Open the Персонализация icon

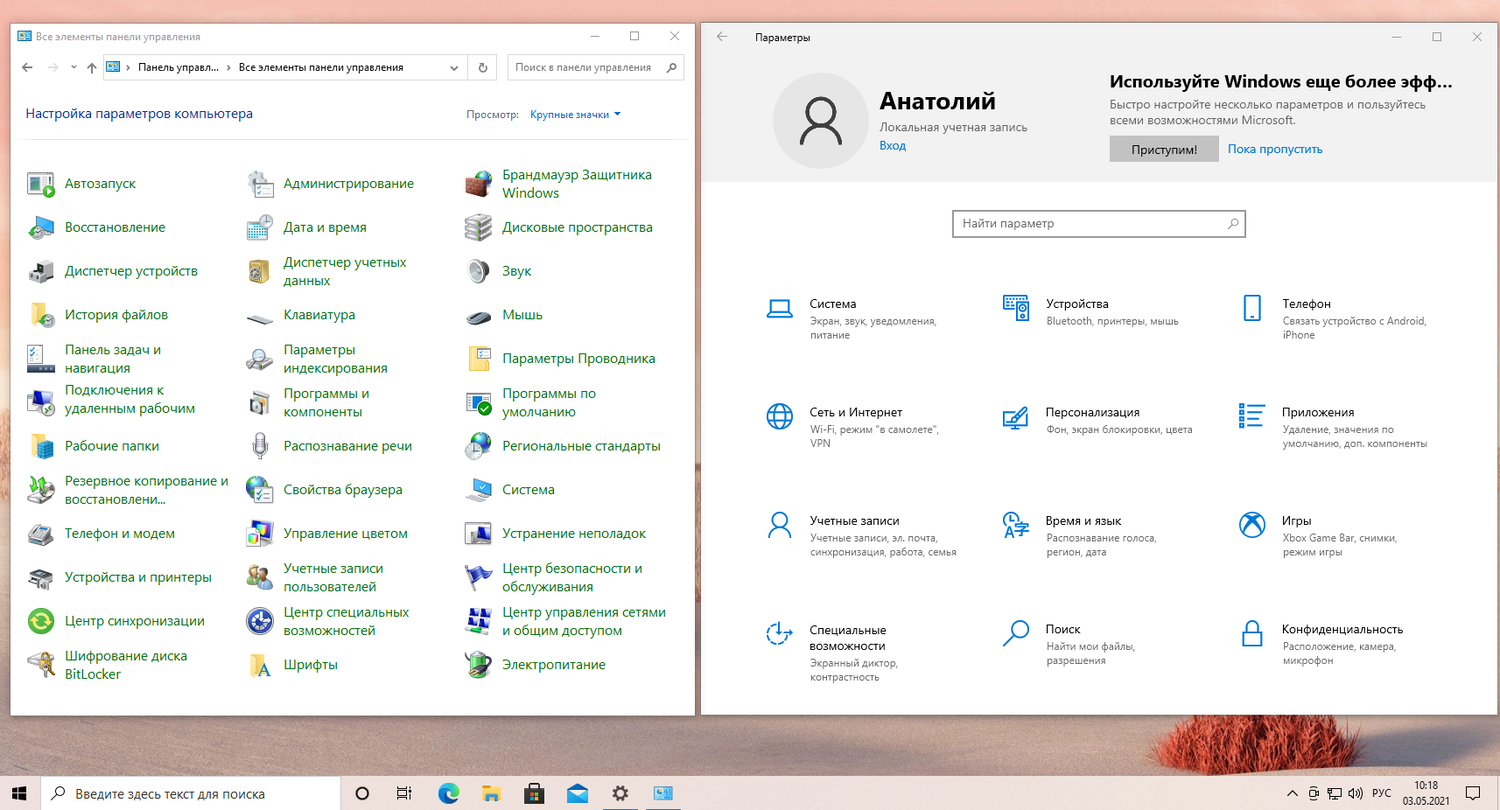click(1016, 416)
